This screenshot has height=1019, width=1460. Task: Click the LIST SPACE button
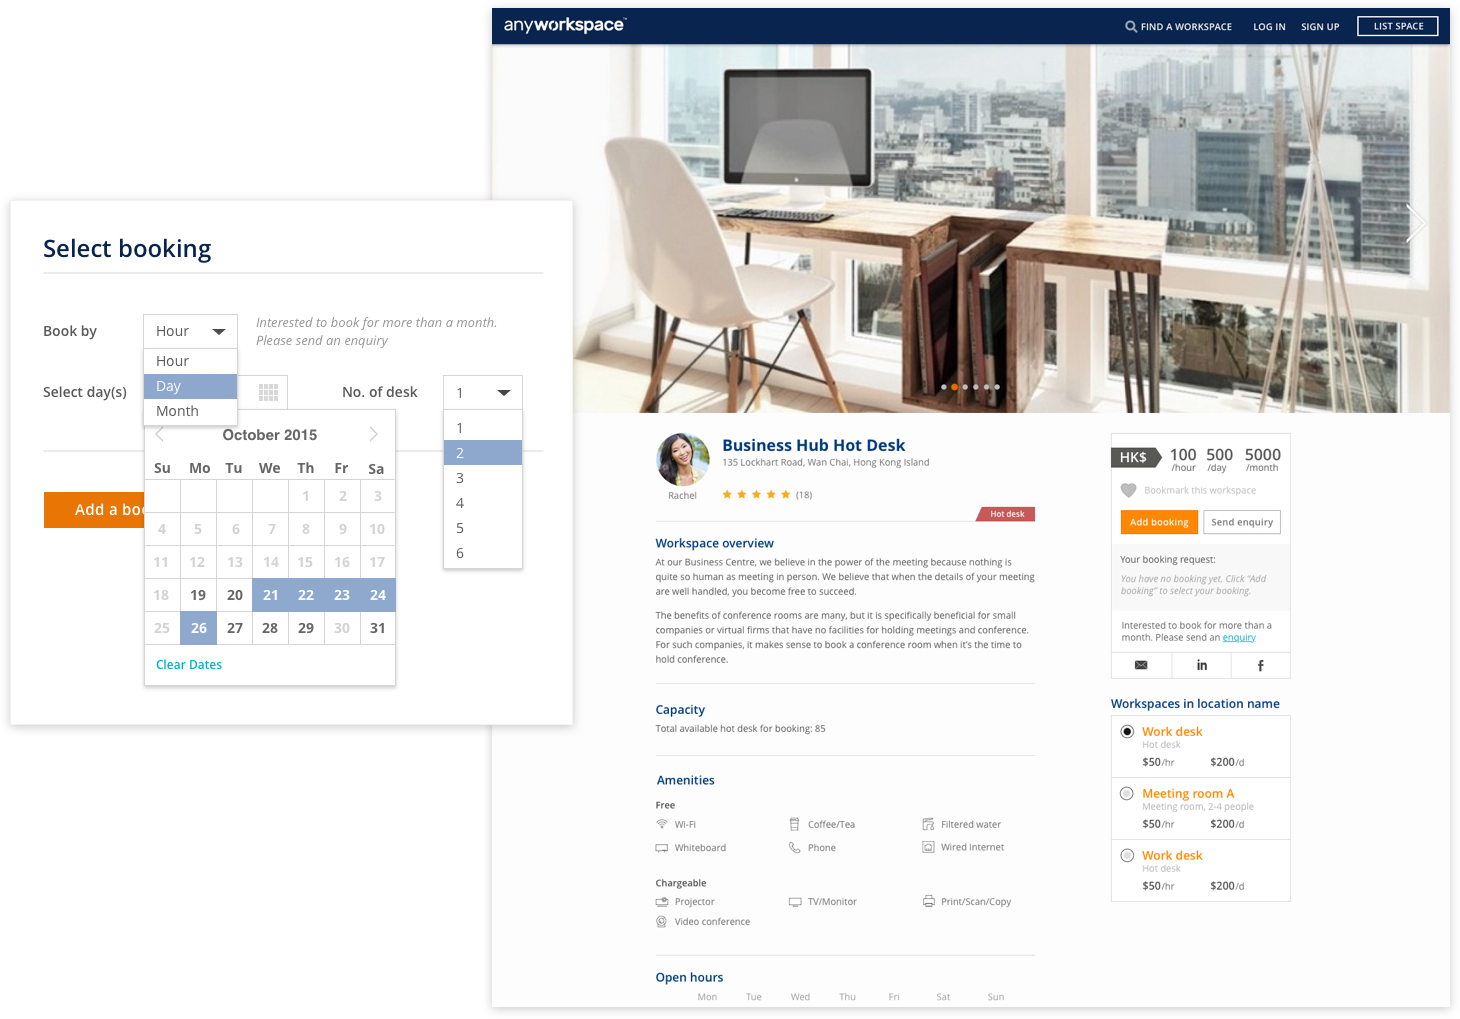(1398, 26)
